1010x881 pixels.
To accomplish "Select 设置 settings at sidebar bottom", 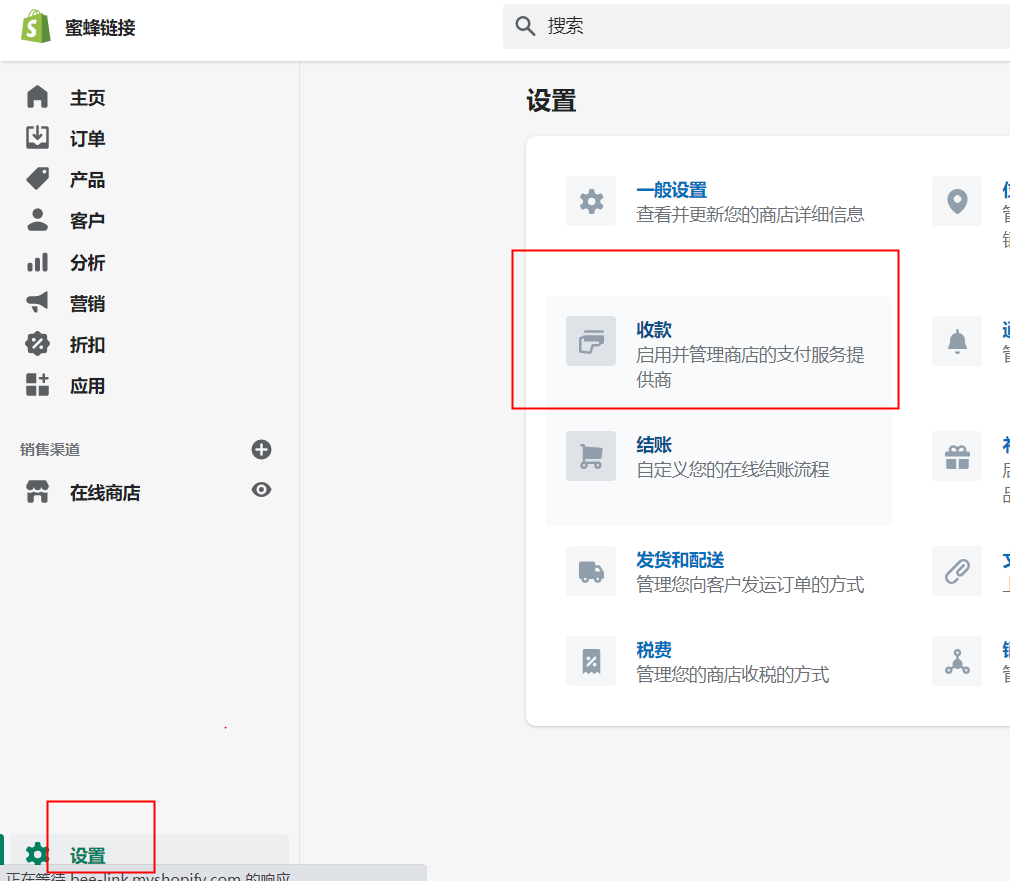I will 88,856.
